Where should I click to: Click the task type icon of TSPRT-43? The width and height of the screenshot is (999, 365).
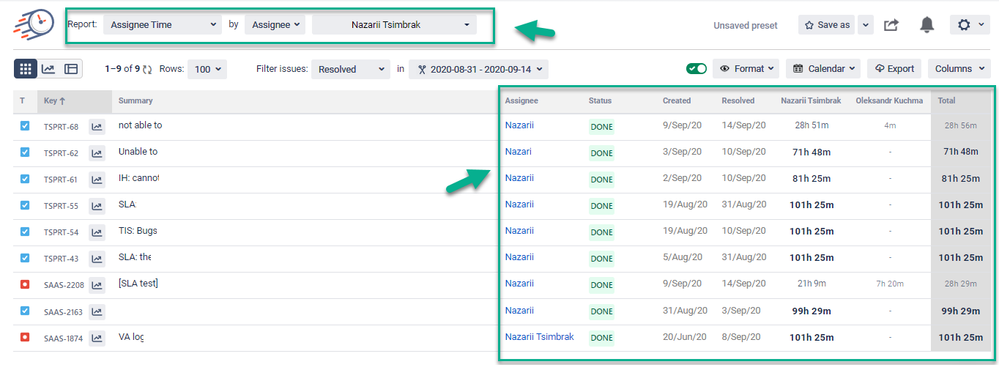[x=25, y=258]
